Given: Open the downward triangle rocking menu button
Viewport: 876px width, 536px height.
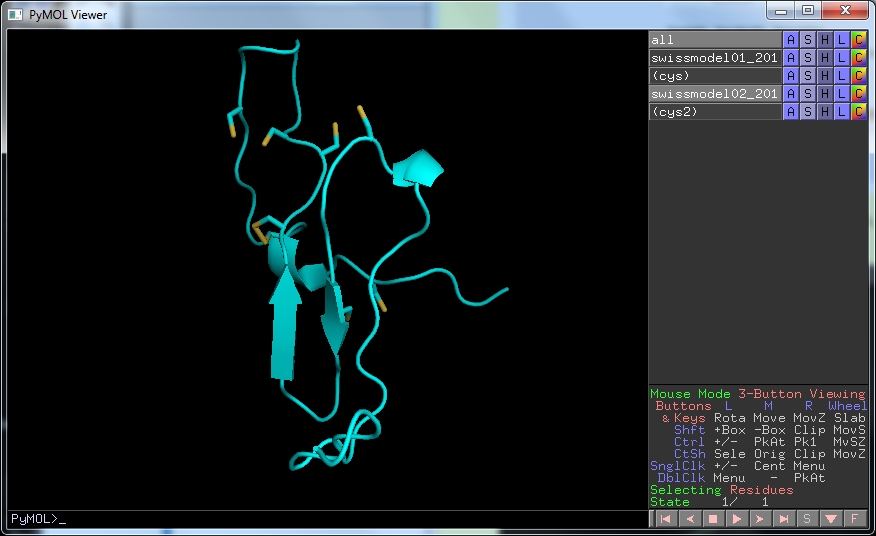Looking at the screenshot, I should tap(831, 519).
